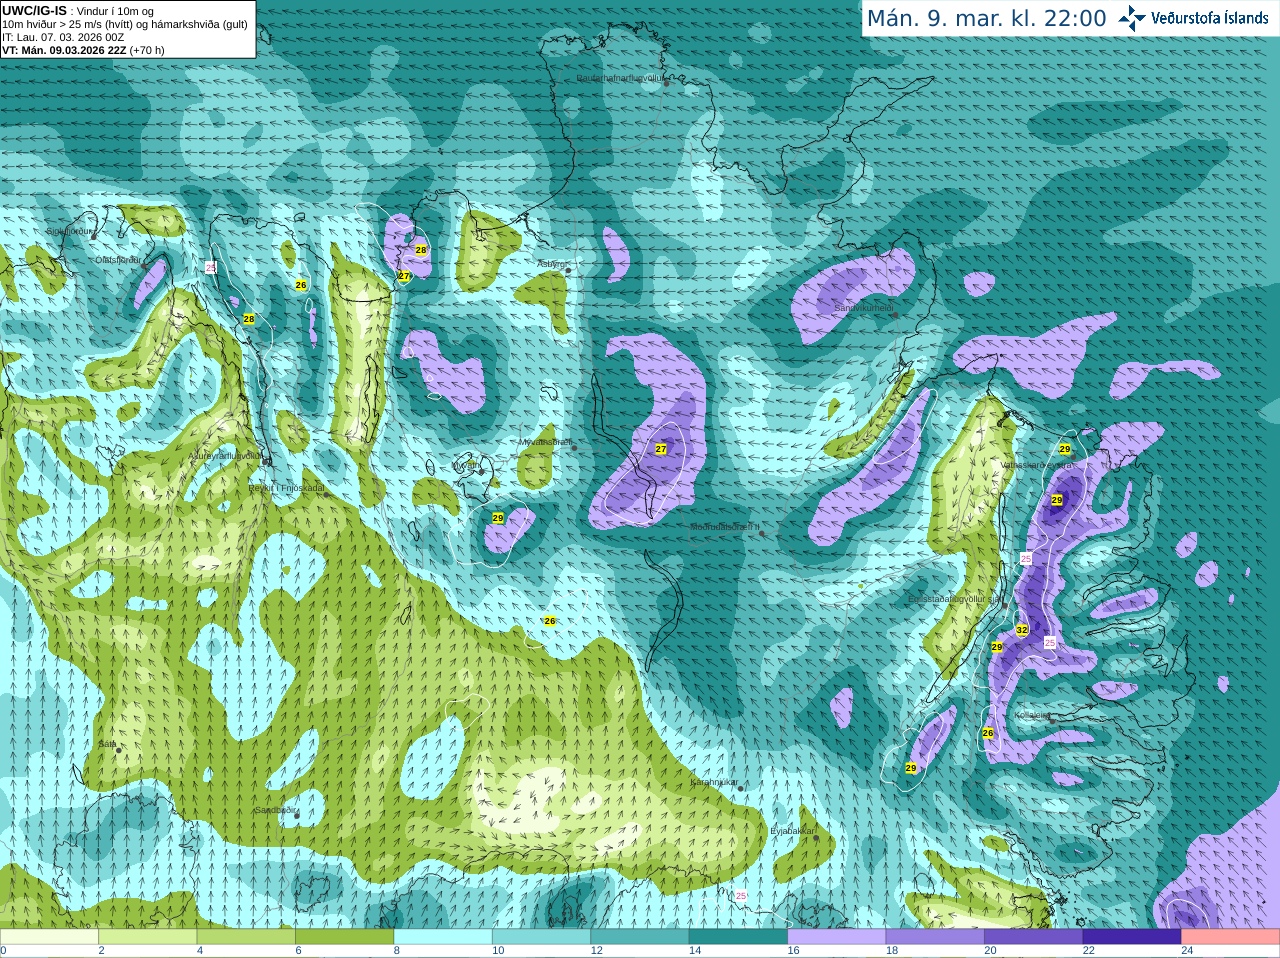Click the 29 gust marker southeast of Mývatn
The width and height of the screenshot is (1280, 958).
(x=498, y=518)
